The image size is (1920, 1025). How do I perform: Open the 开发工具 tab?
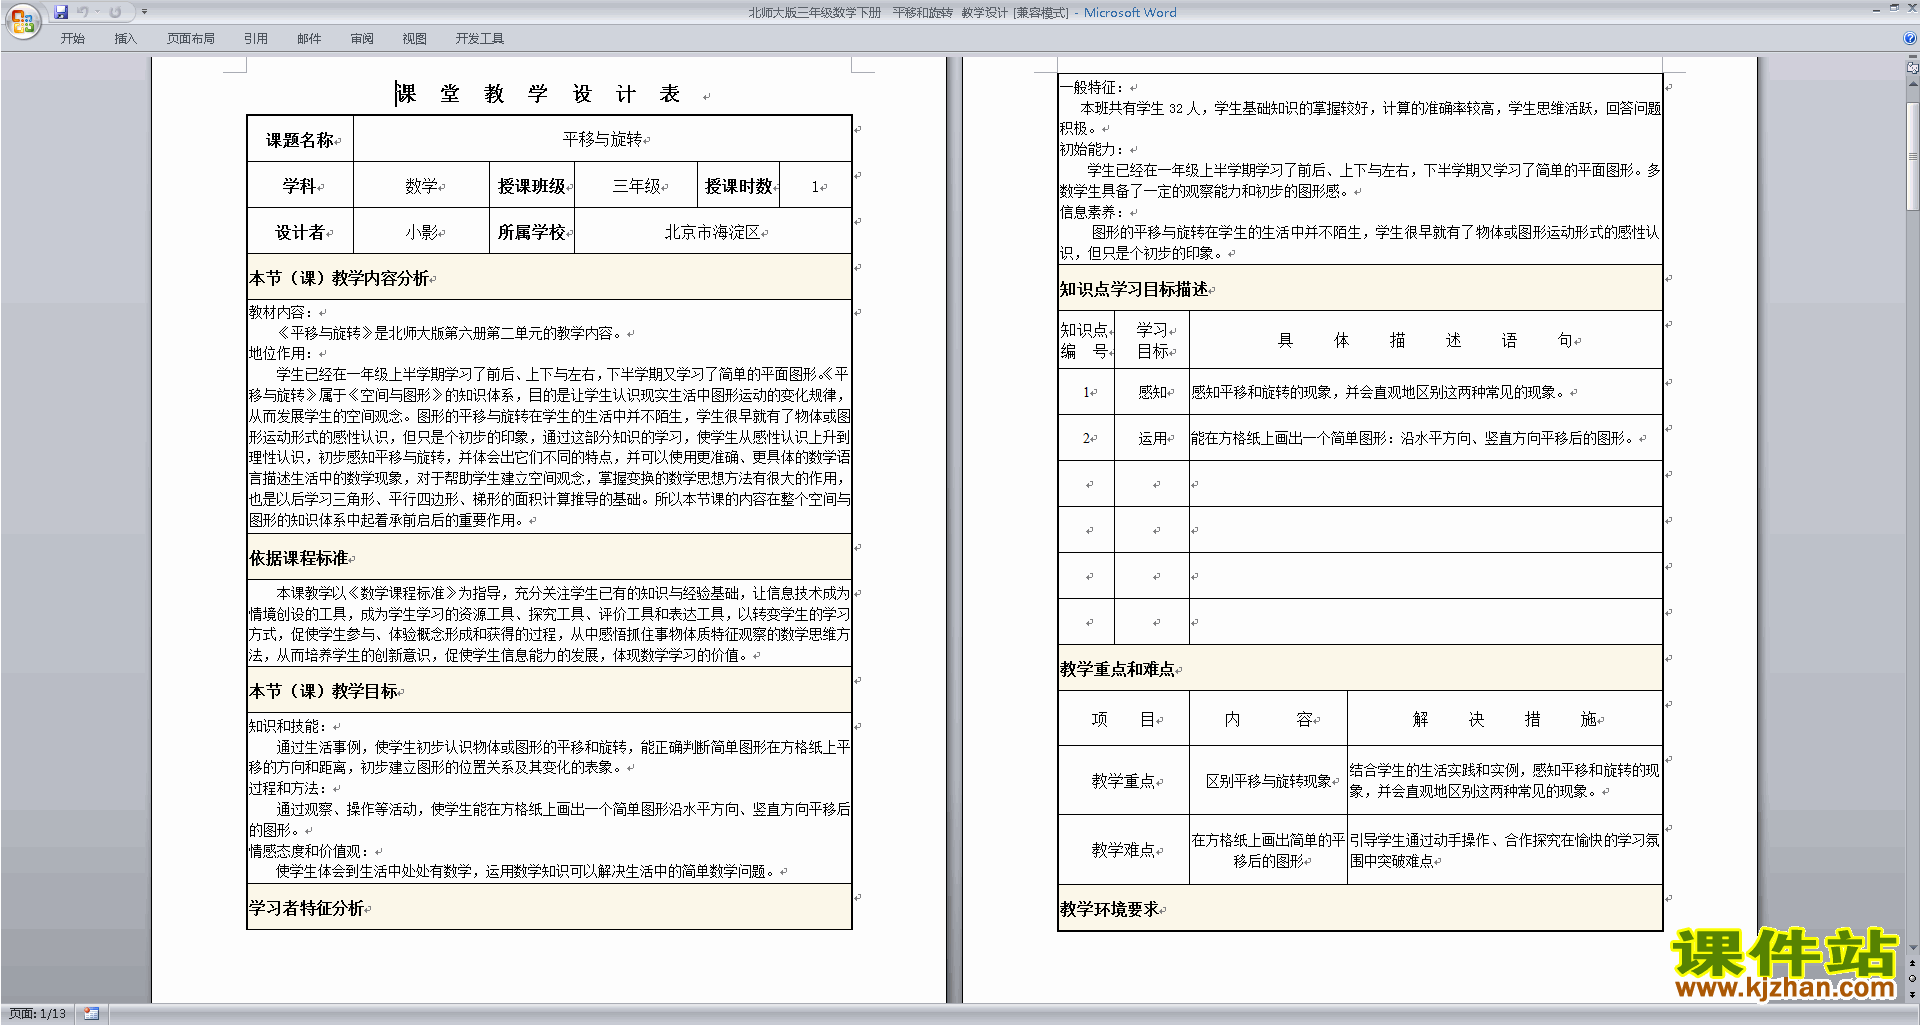pos(480,39)
